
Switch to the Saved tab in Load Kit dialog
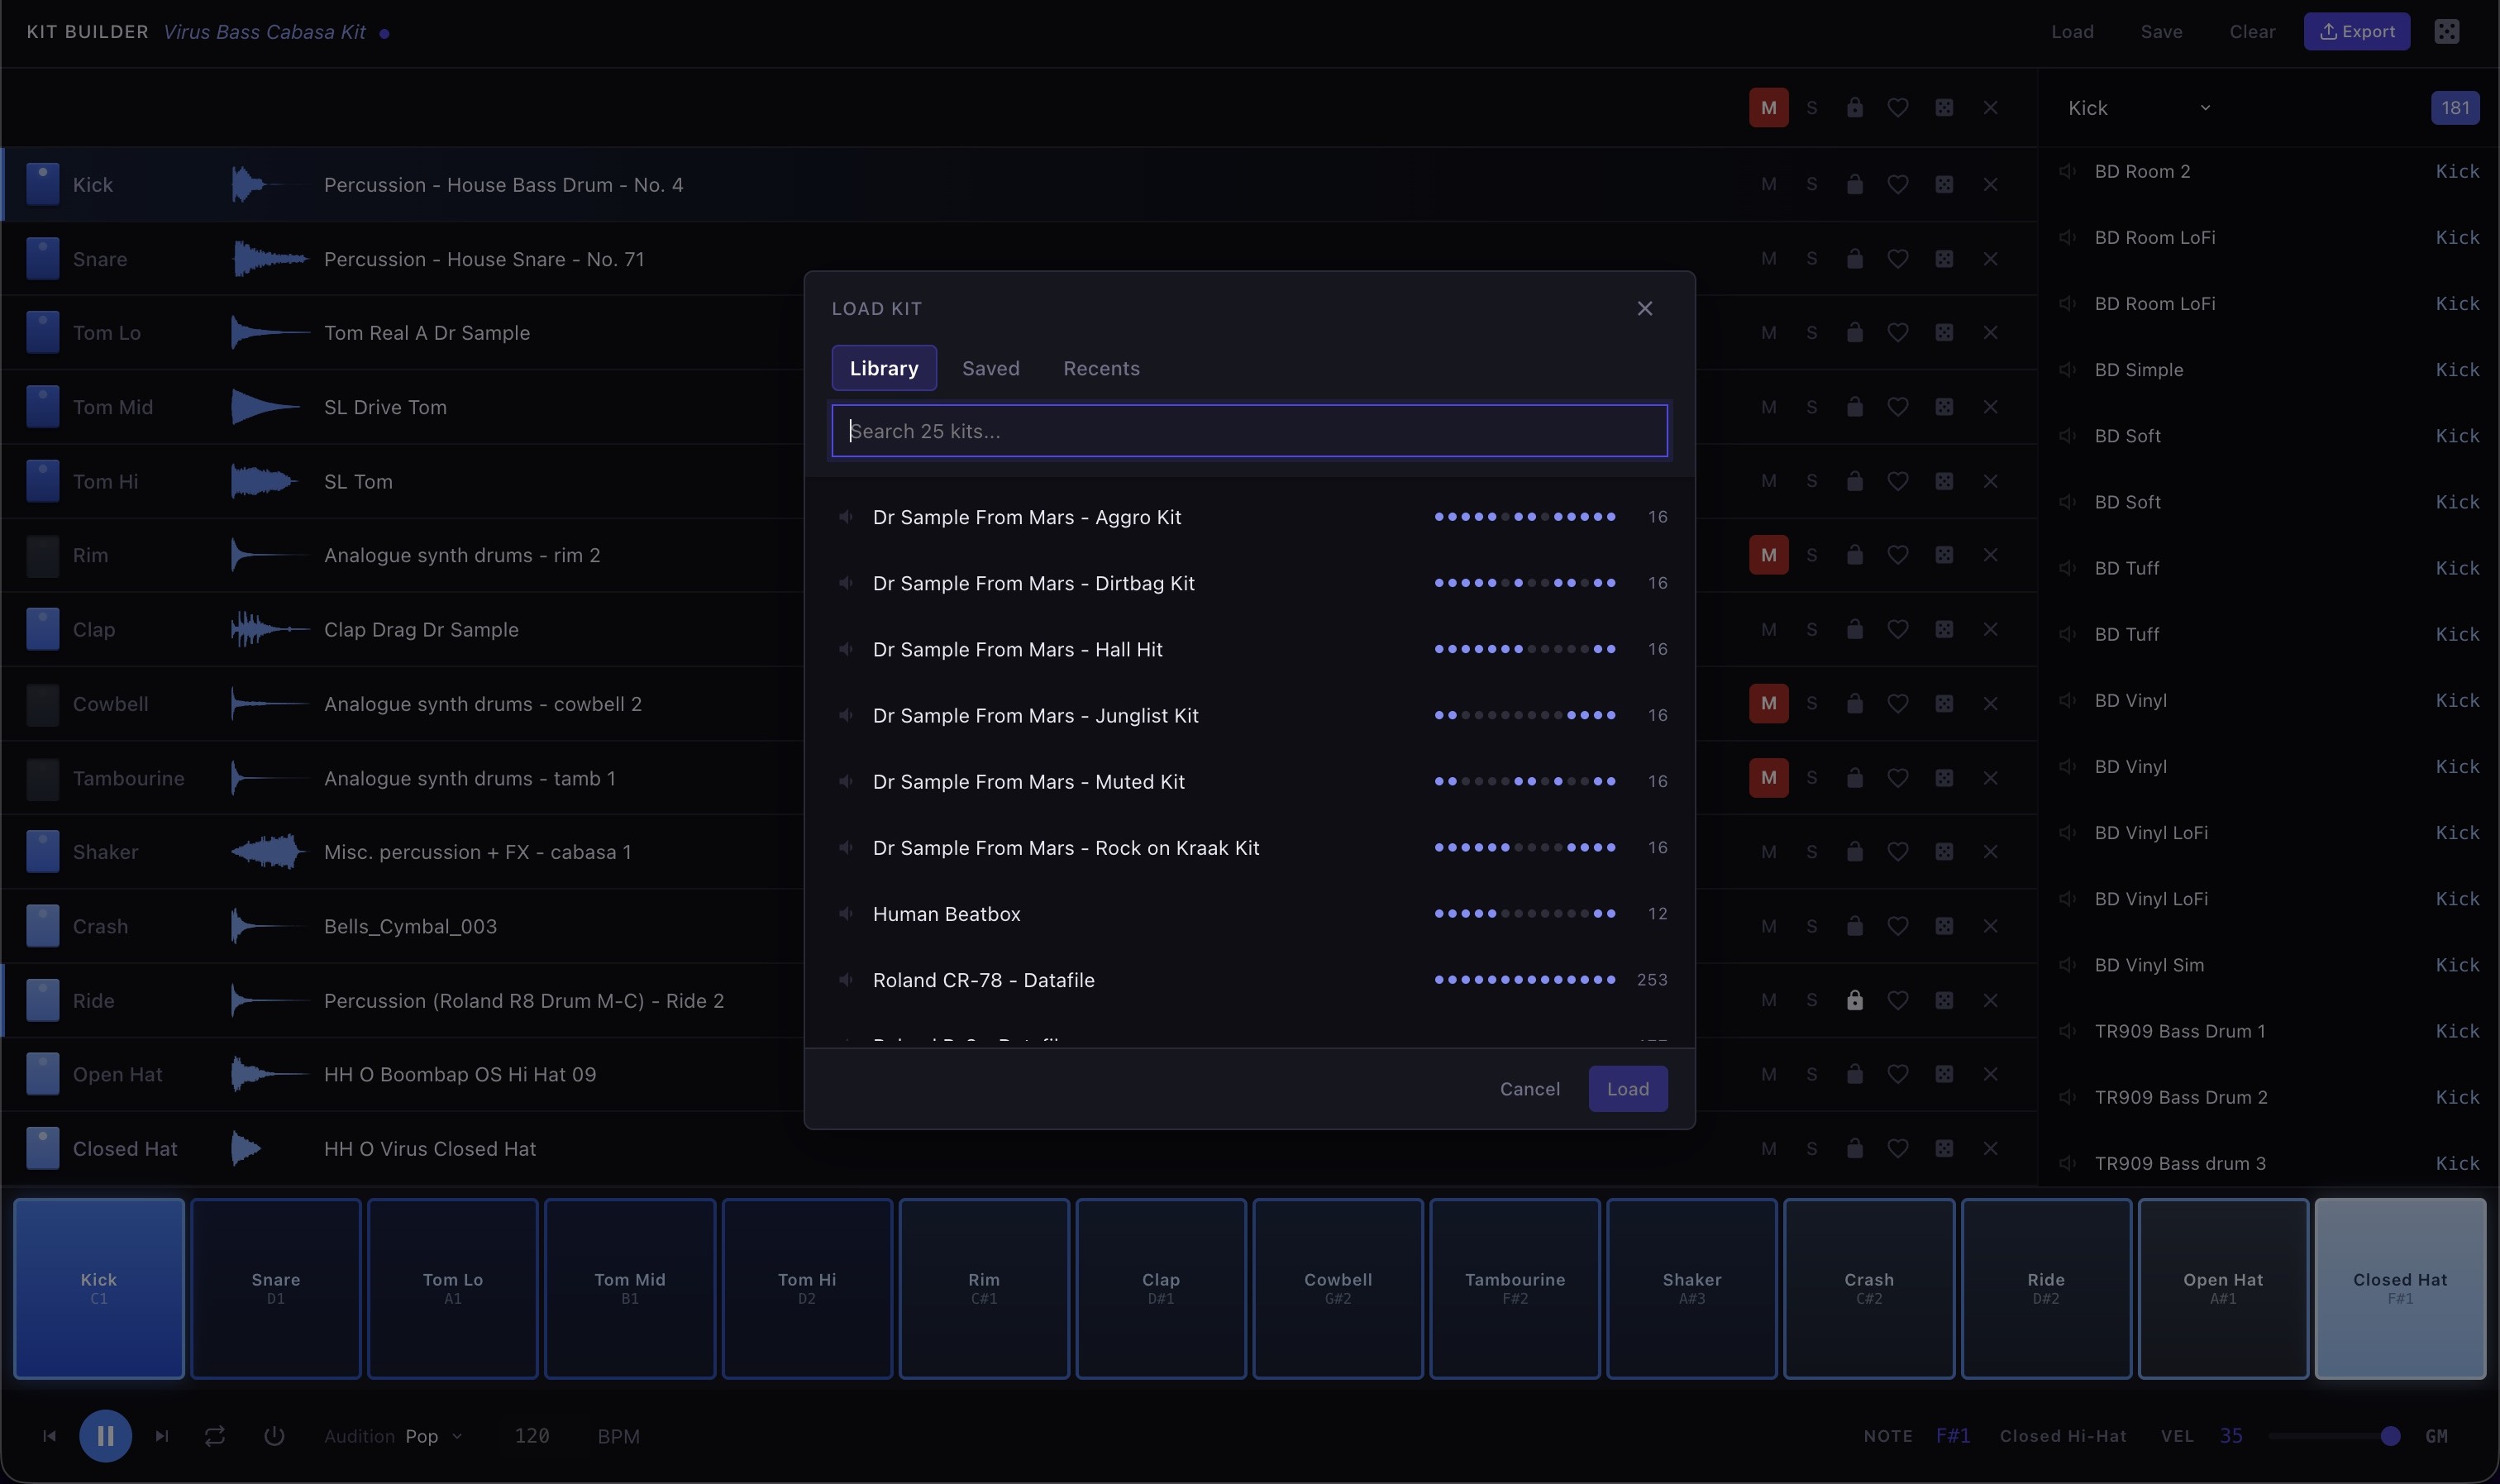pos(990,368)
